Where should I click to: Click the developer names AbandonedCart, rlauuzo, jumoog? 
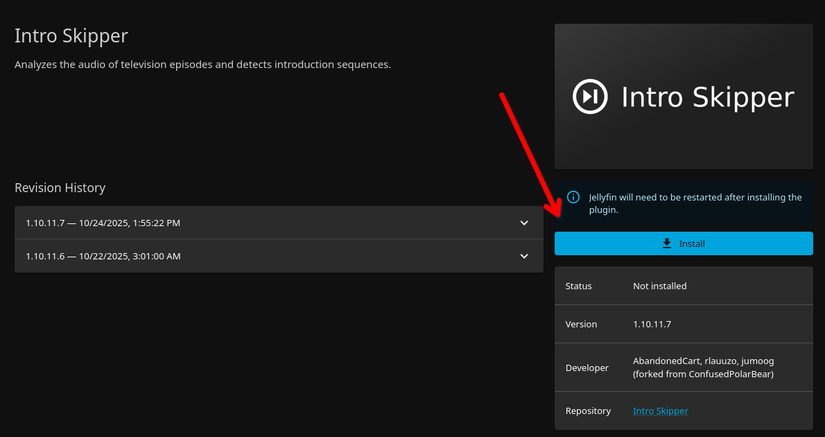pyautogui.click(x=703, y=360)
